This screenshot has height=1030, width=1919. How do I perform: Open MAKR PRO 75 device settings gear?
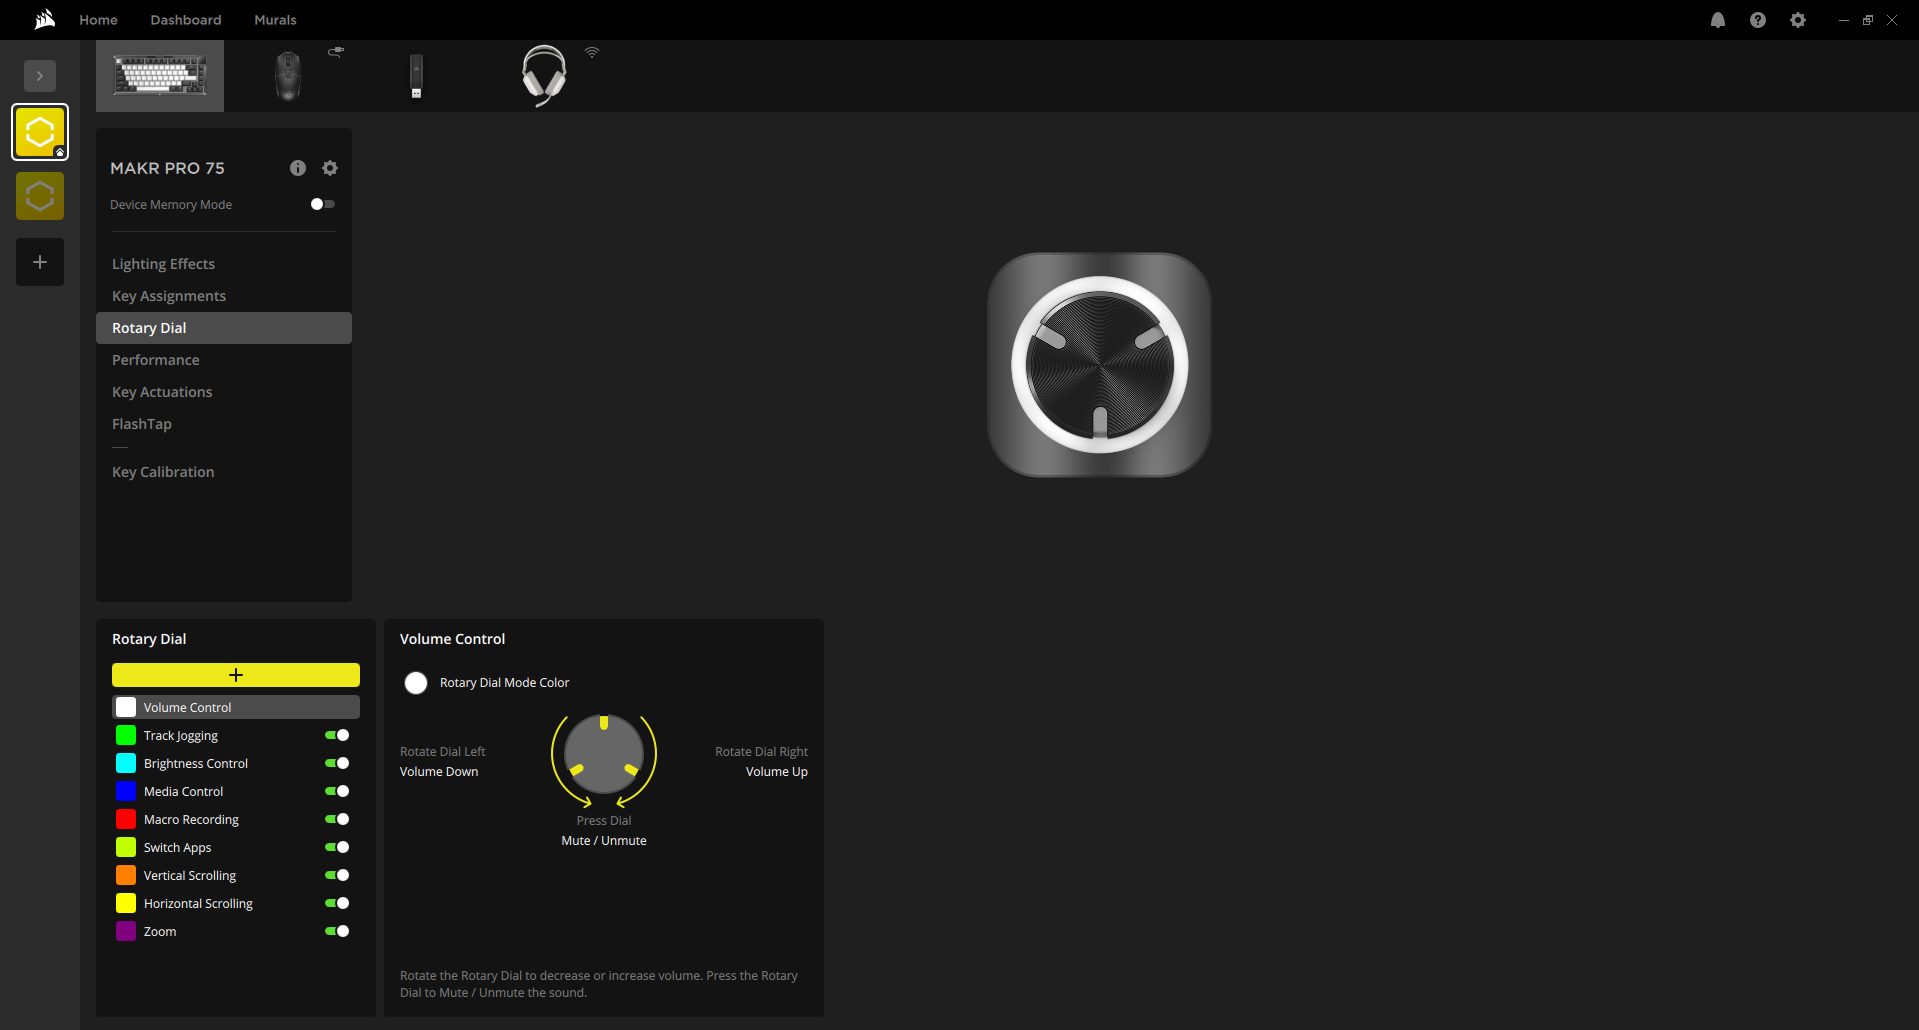click(x=330, y=168)
